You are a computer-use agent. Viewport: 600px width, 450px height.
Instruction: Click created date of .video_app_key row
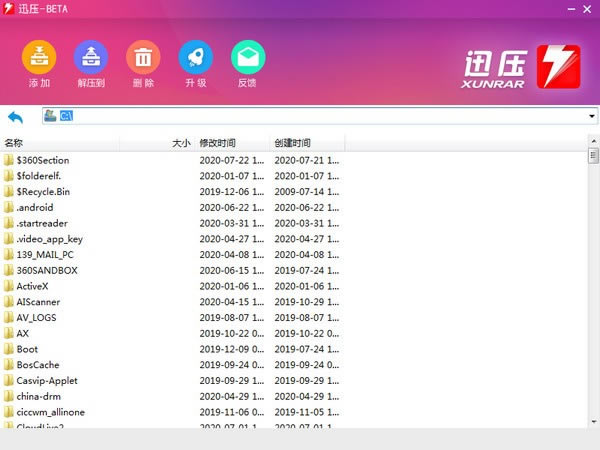click(x=307, y=239)
